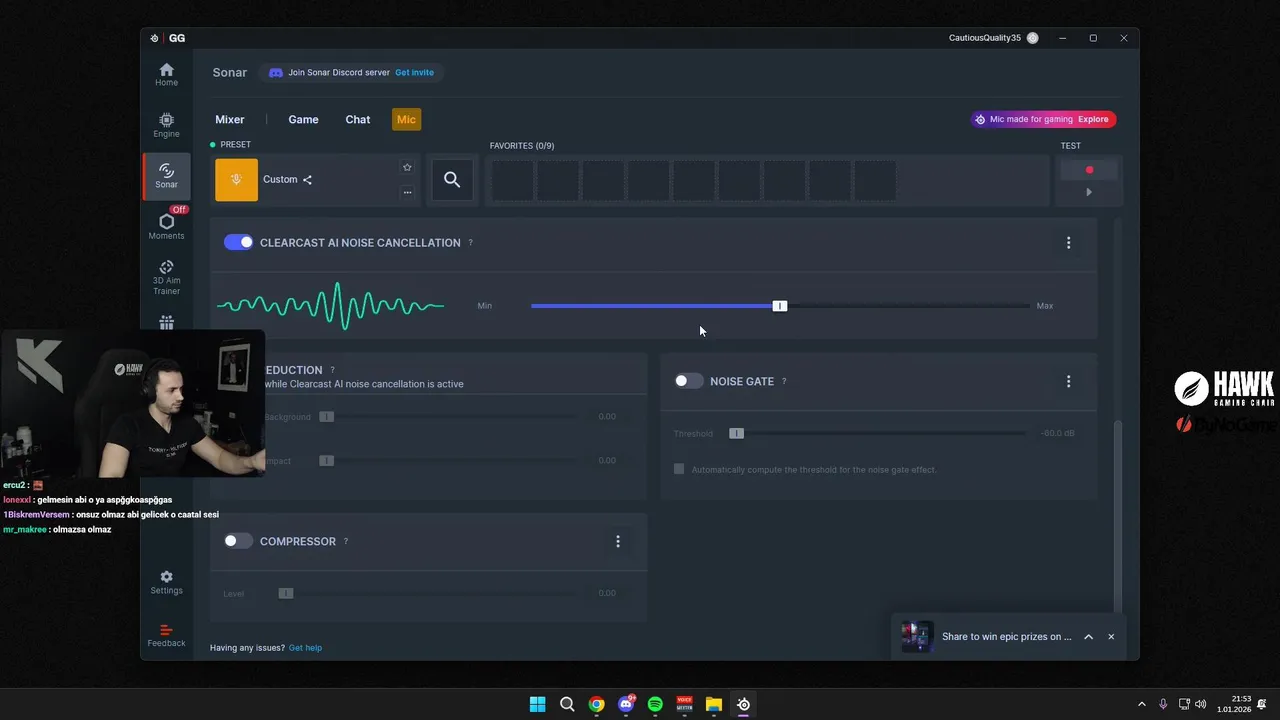Image resolution: width=1280 pixels, height=720 pixels.
Task: Click Share to win epic prizes
Action: [1006, 637]
